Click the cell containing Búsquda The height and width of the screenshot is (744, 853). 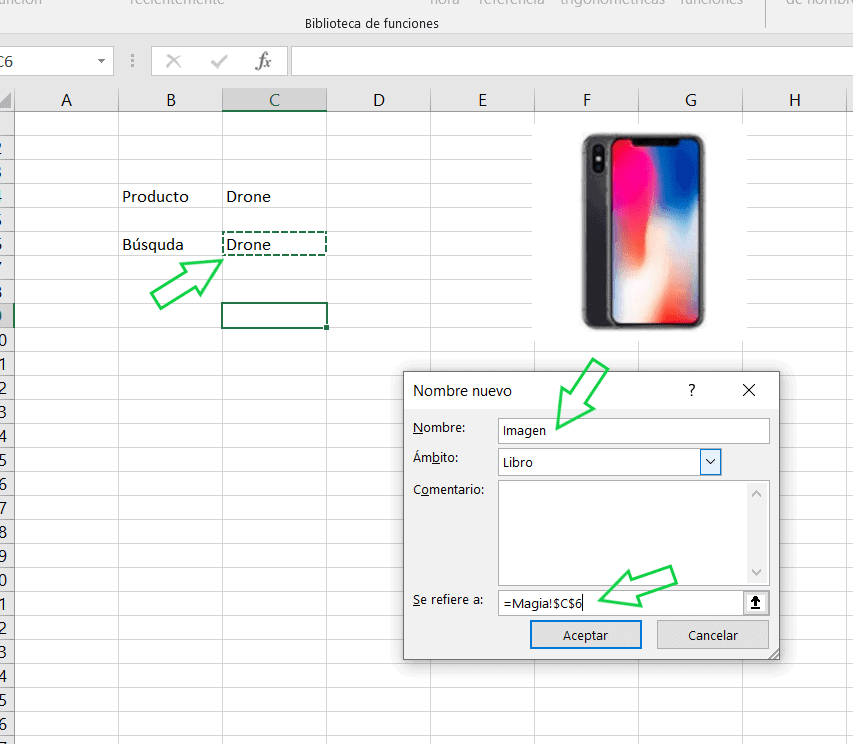[x=170, y=244]
